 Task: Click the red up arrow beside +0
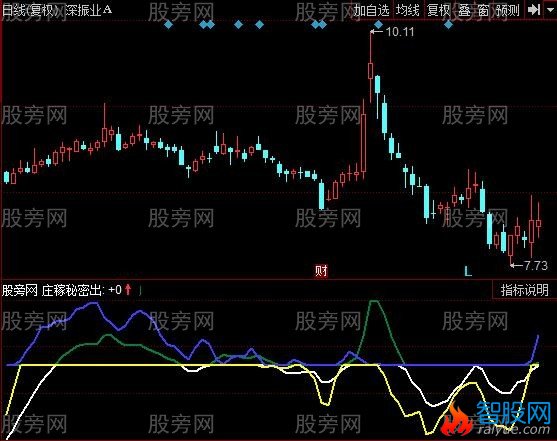point(128,290)
